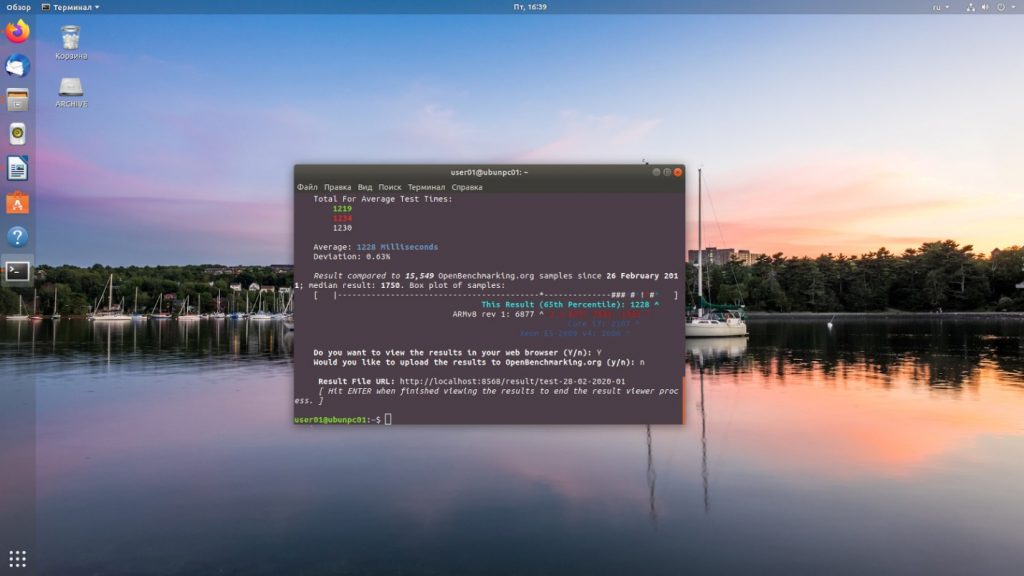The height and width of the screenshot is (576, 1024).
Task: Open the ru keyboard layout dropdown
Action: [940, 7]
